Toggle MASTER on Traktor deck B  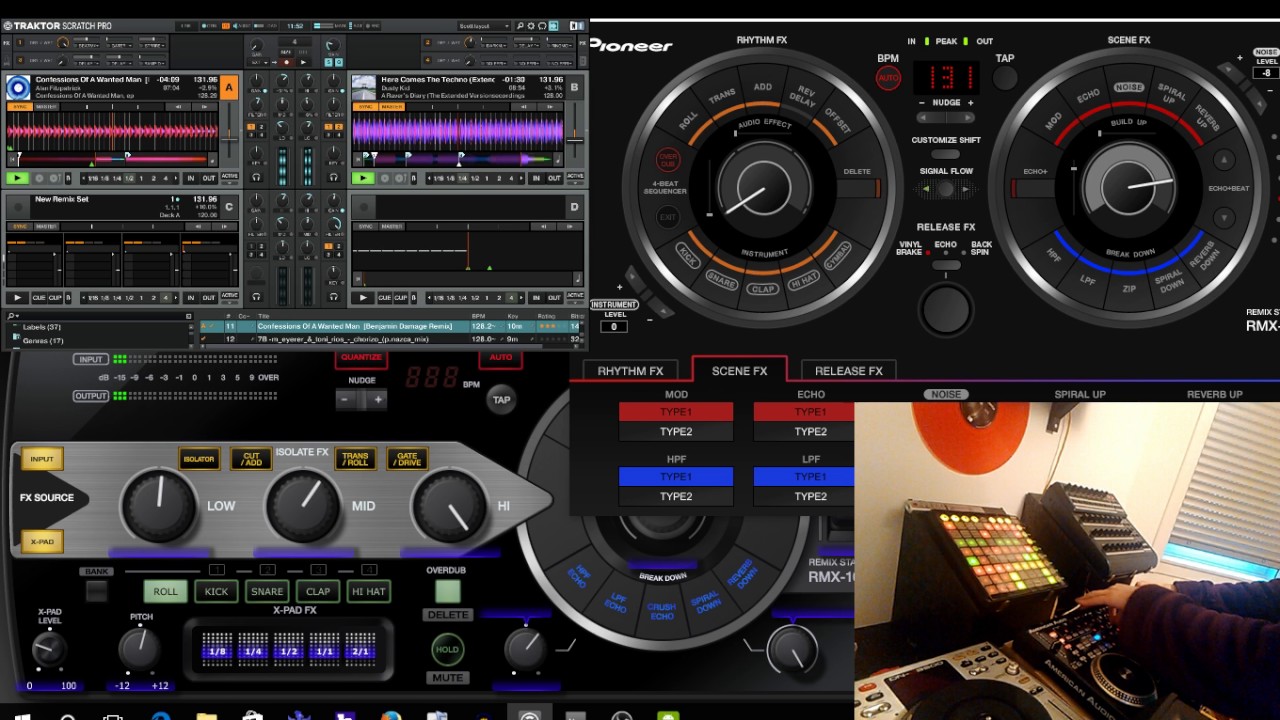[x=391, y=106]
